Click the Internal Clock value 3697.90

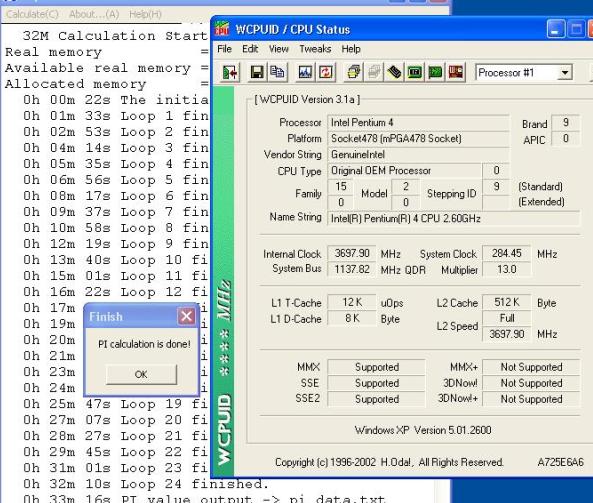coord(352,253)
